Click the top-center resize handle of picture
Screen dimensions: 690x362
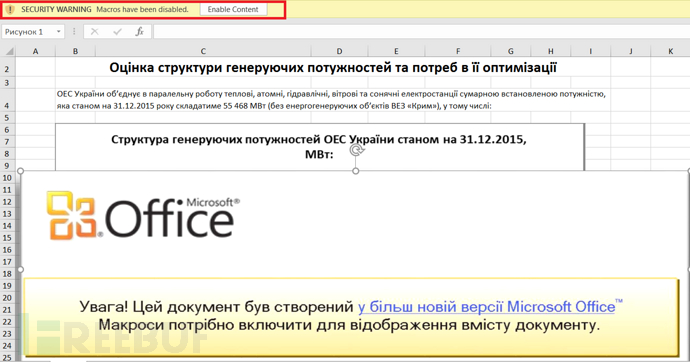click(x=356, y=171)
